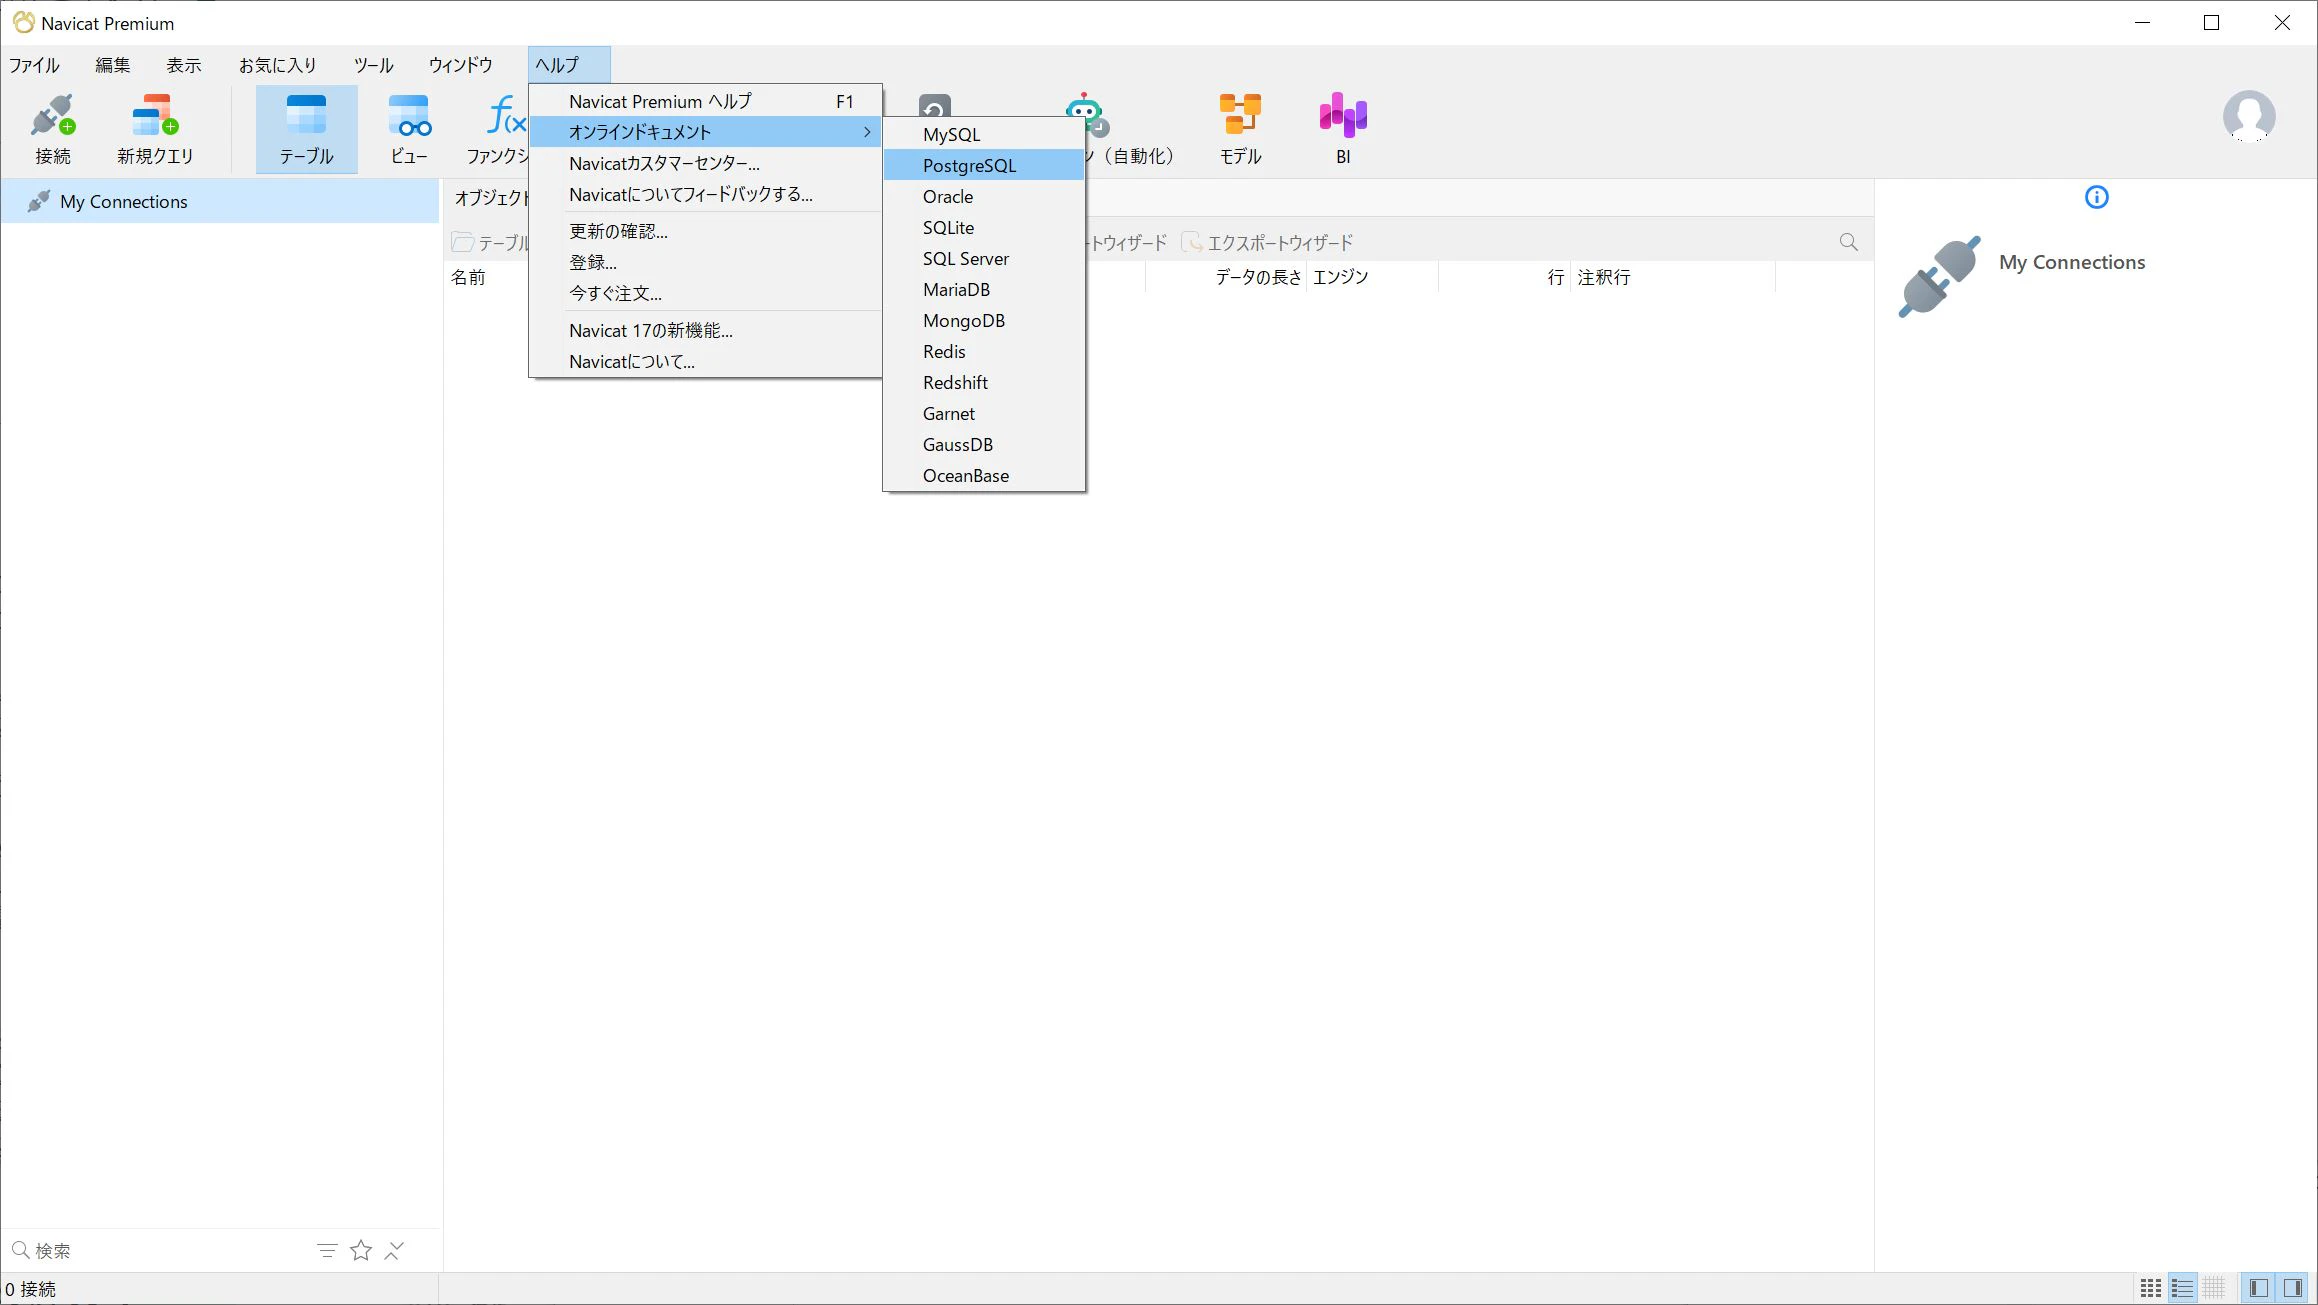Screen dimensions: 2318x1305
Task: Open 新規クエリ new query tool
Action: 155,128
